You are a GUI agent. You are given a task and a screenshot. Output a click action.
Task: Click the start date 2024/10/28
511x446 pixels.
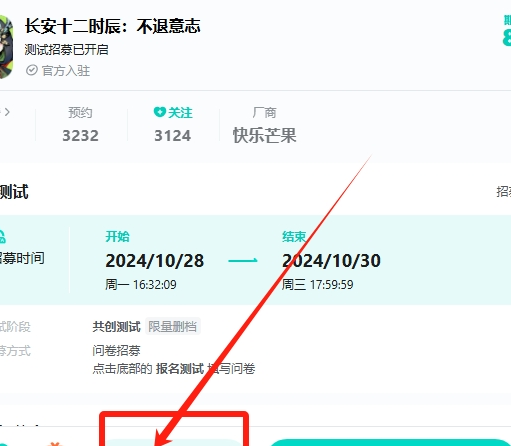tap(155, 261)
